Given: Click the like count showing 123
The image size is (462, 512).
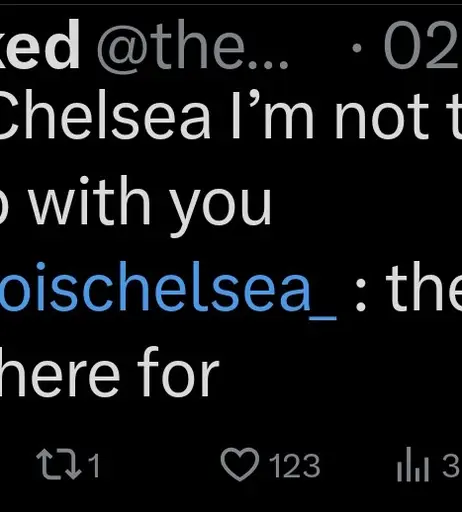Looking at the screenshot, I should click(x=295, y=466).
